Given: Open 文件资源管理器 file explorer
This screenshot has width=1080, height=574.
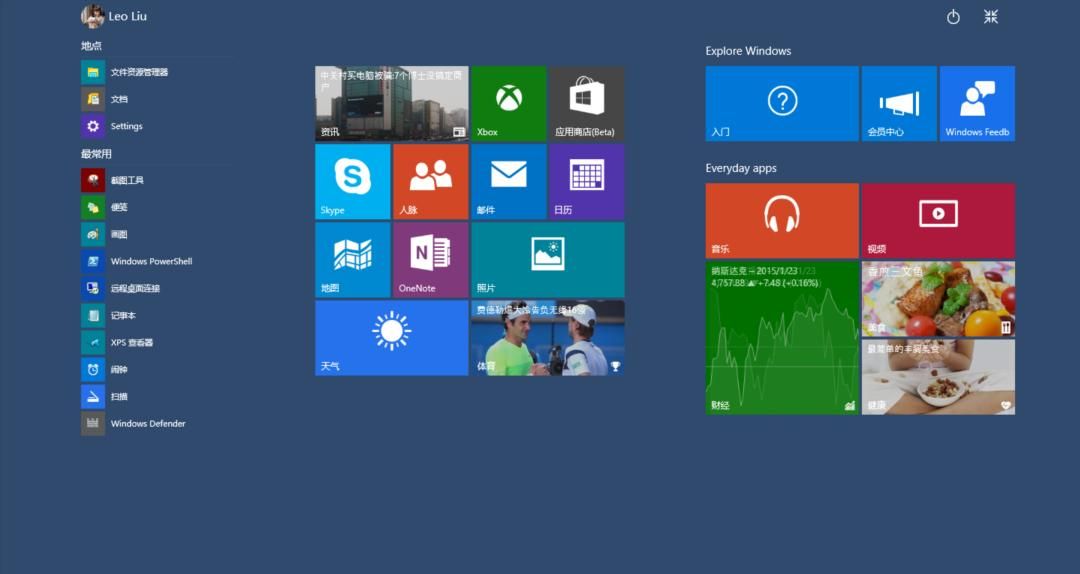Looking at the screenshot, I should point(138,73).
